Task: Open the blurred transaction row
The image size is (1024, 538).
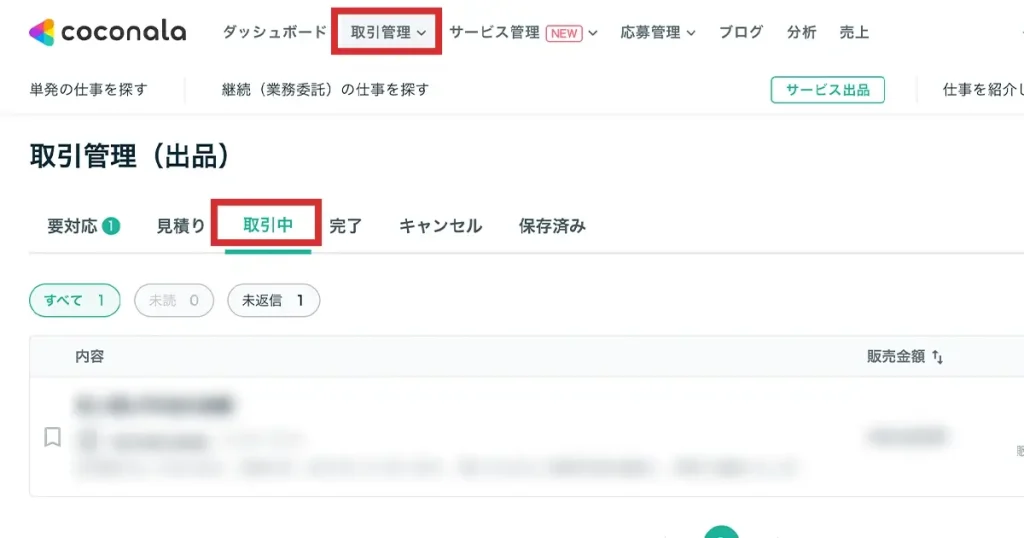Action: coord(526,436)
